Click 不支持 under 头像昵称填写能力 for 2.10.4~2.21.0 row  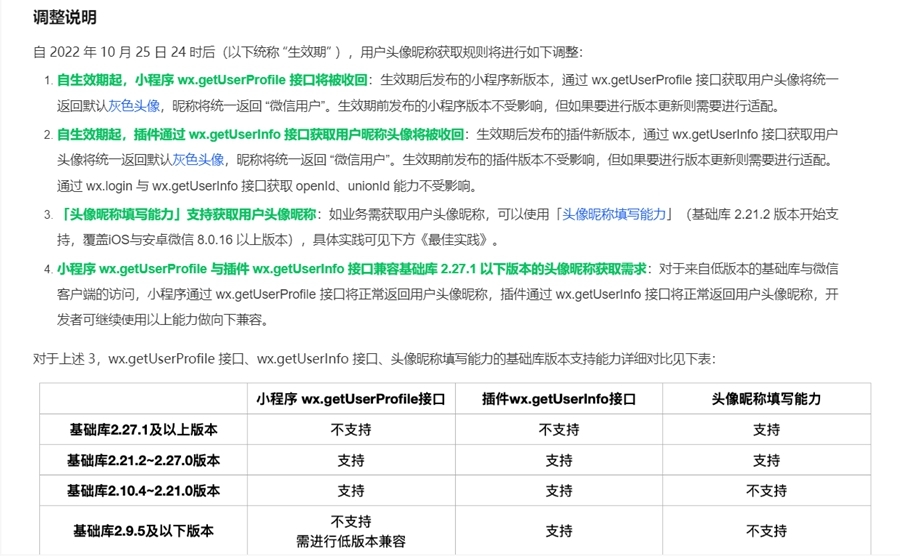point(766,491)
